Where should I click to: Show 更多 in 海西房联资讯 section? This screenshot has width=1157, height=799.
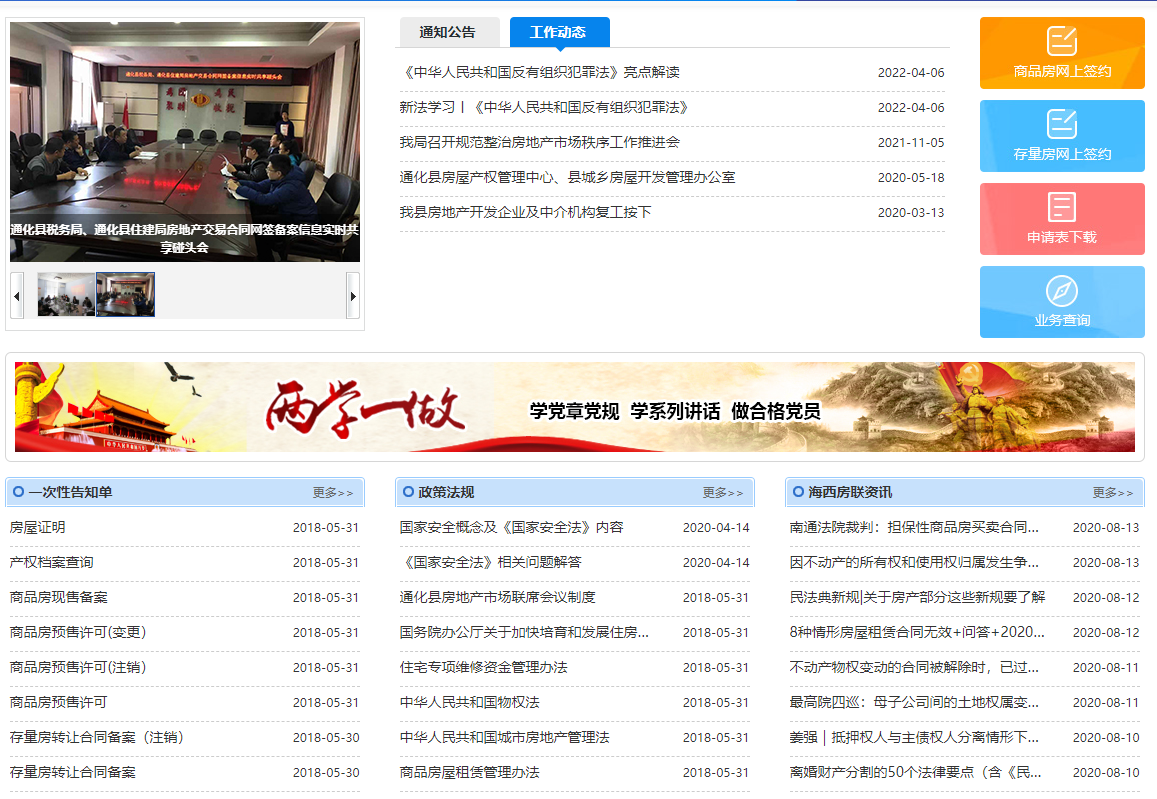[x=1112, y=493]
